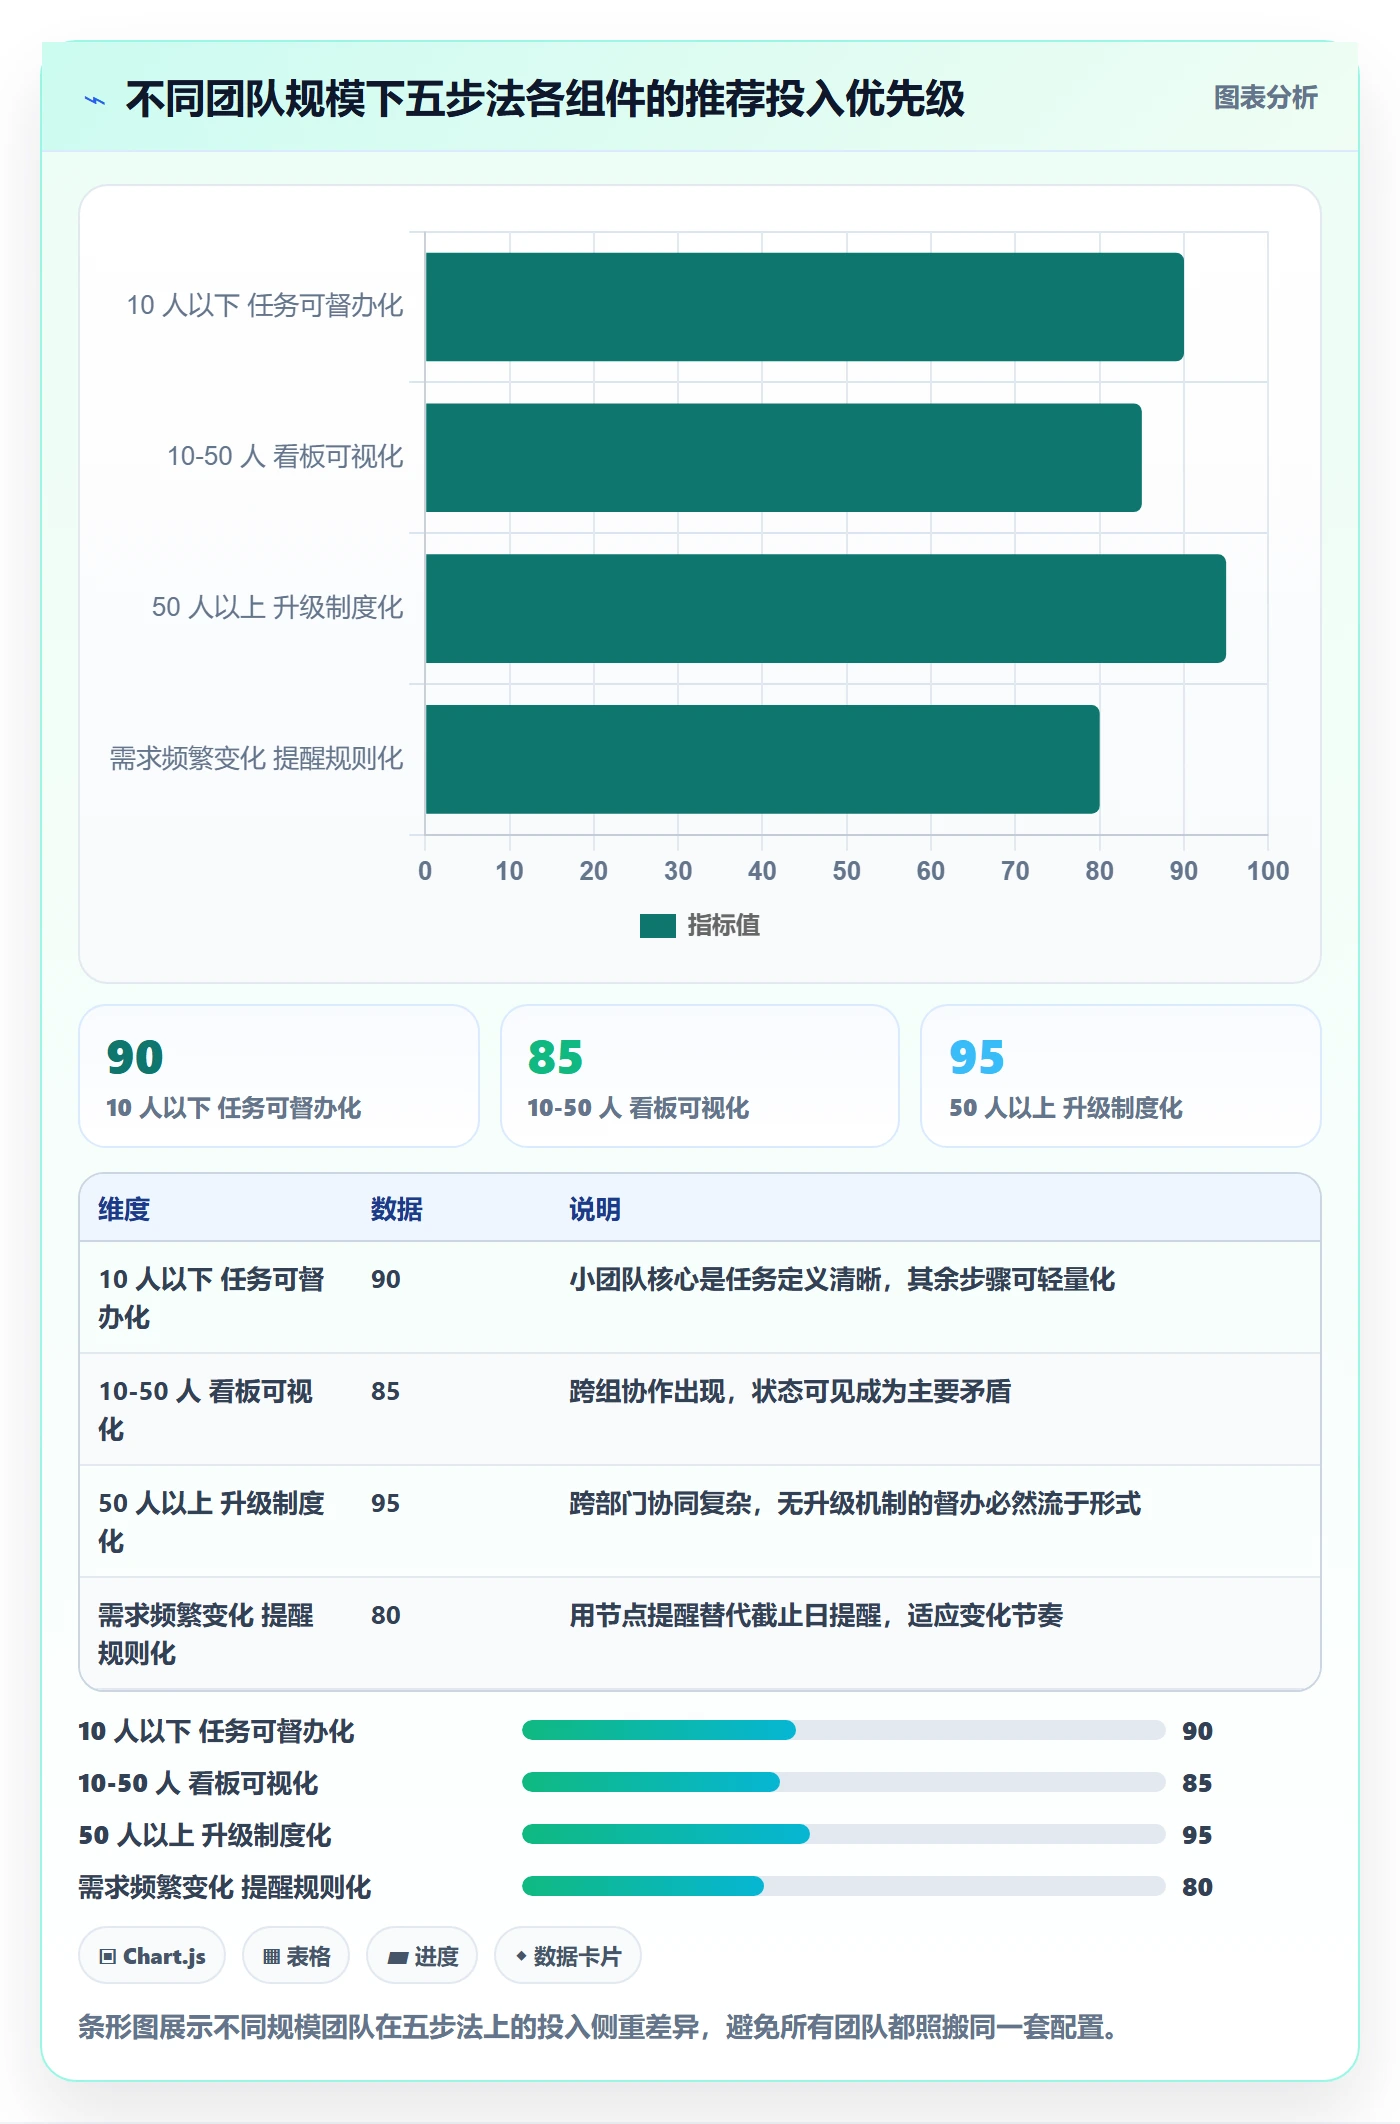Click the 数据卡片 tag diamond icon
Screen dimensions: 1400x2124
pyautogui.click(x=521, y=1956)
